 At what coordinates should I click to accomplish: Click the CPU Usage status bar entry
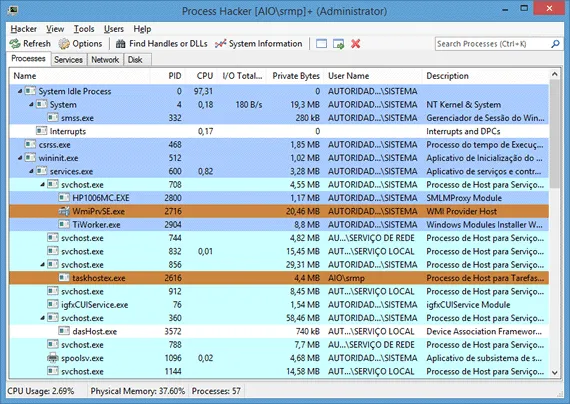(x=41, y=391)
